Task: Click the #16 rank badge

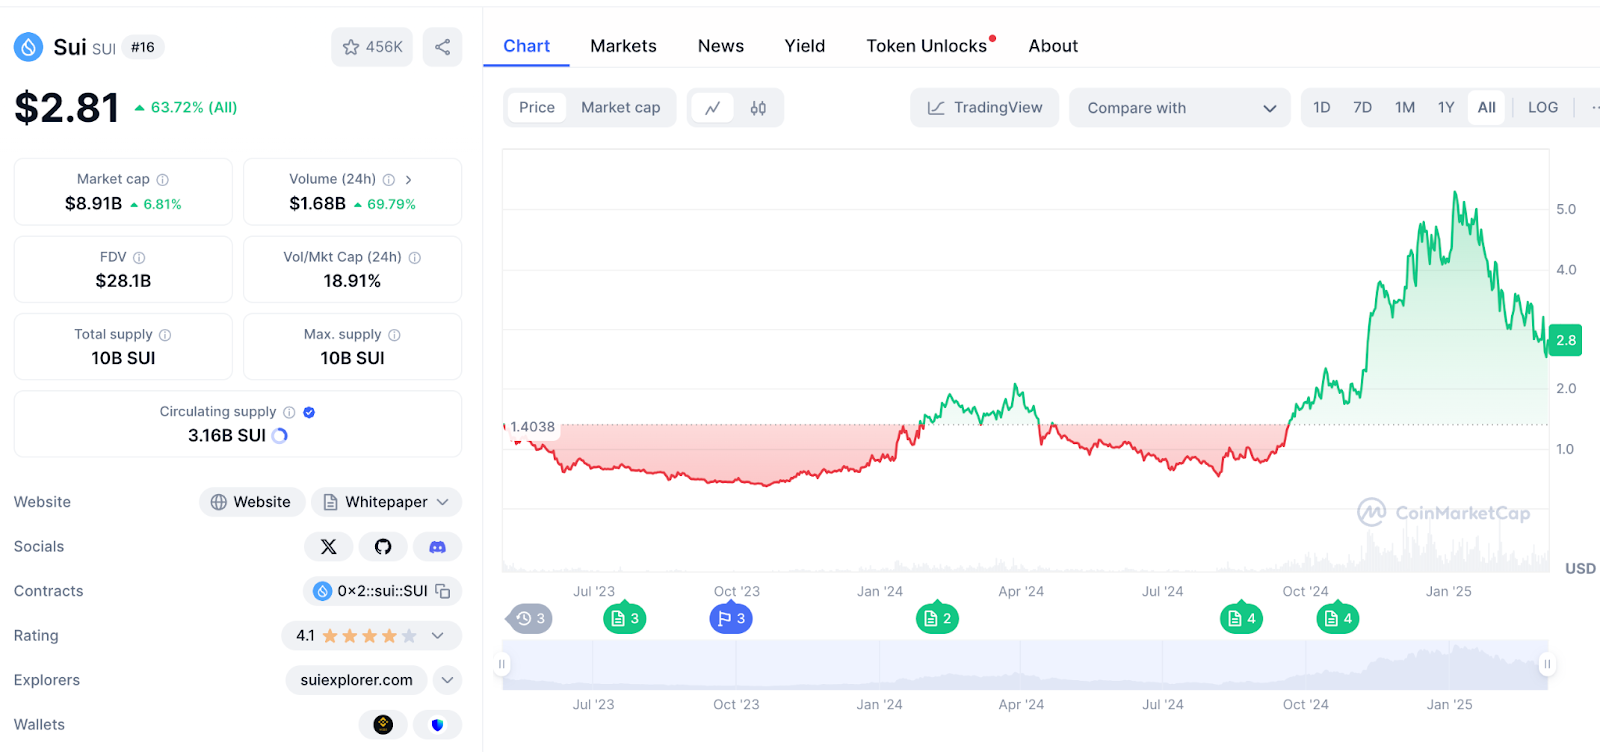Action: (x=143, y=47)
